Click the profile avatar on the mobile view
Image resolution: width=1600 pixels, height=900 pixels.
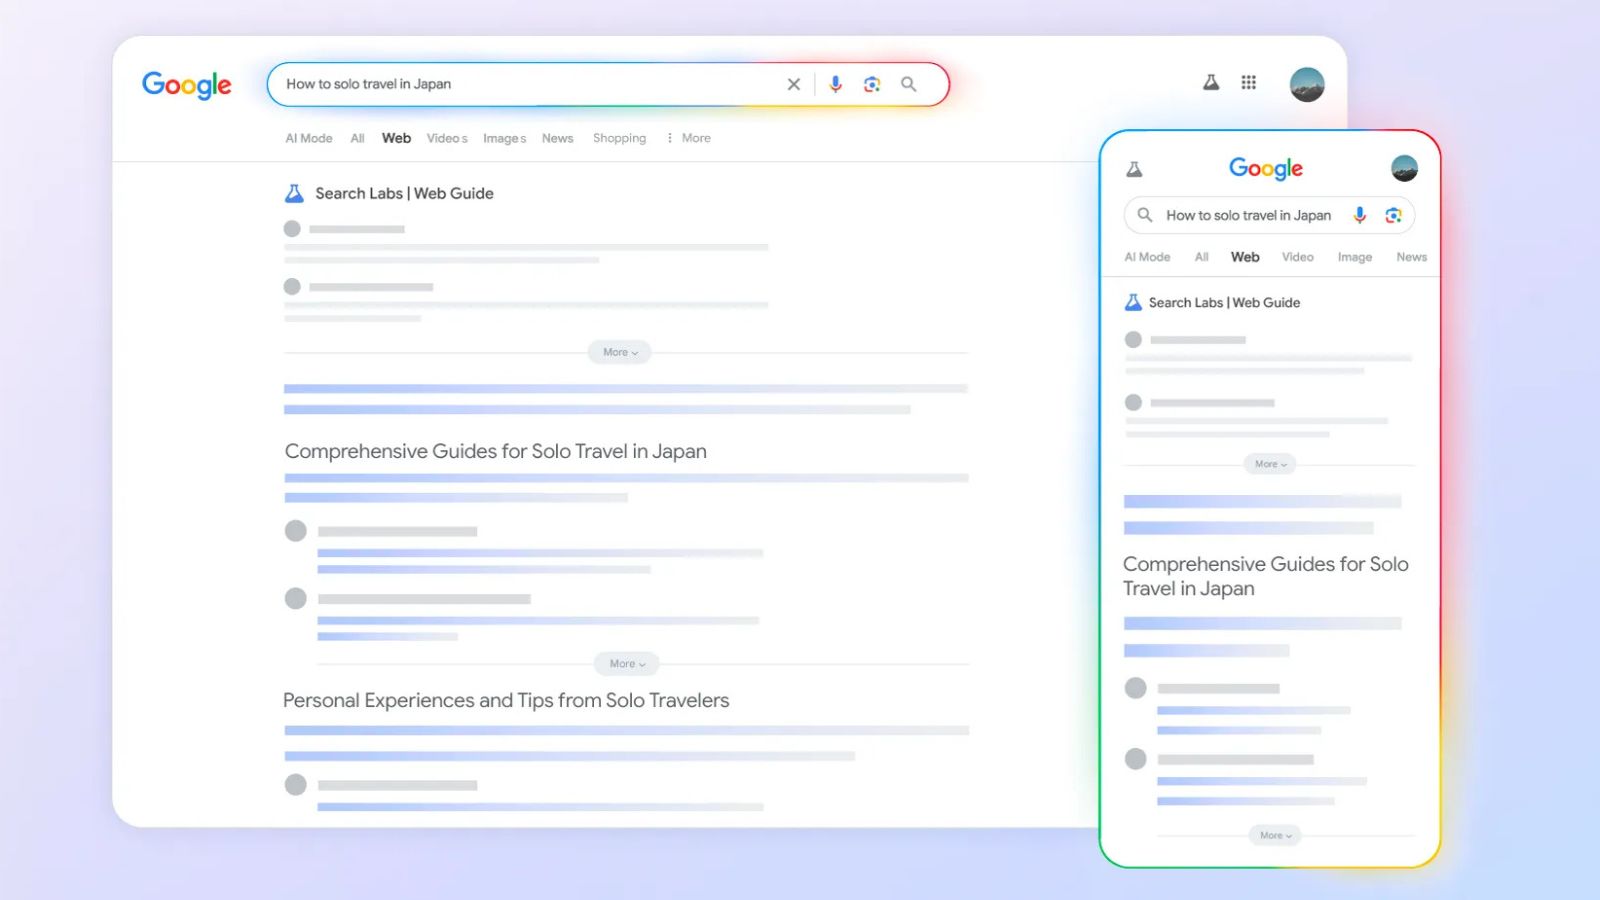pyautogui.click(x=1405, y=168)
